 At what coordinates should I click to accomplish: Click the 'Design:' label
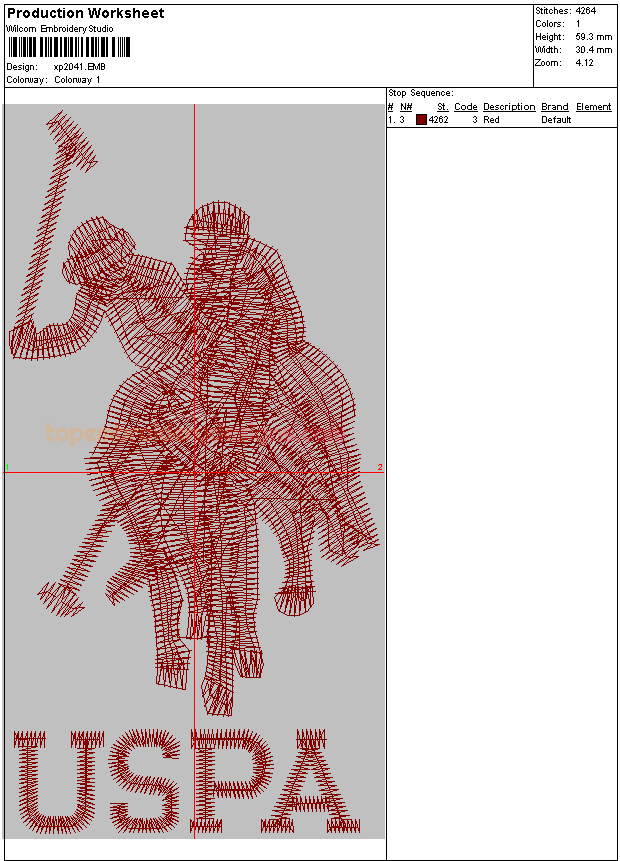tap(22, 66)
